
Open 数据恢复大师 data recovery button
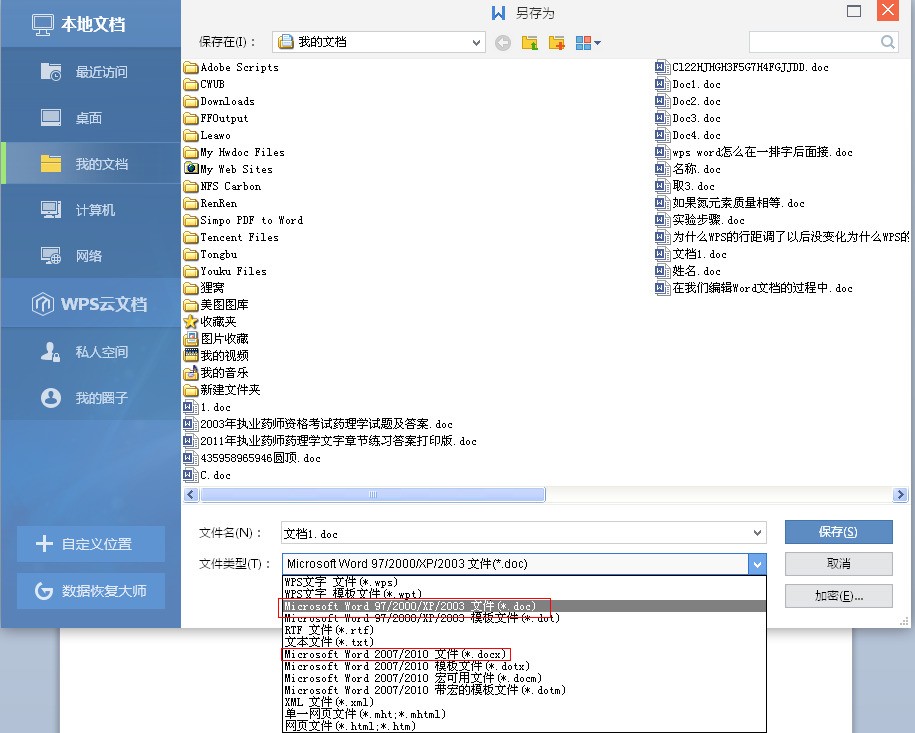click(91, 591)
